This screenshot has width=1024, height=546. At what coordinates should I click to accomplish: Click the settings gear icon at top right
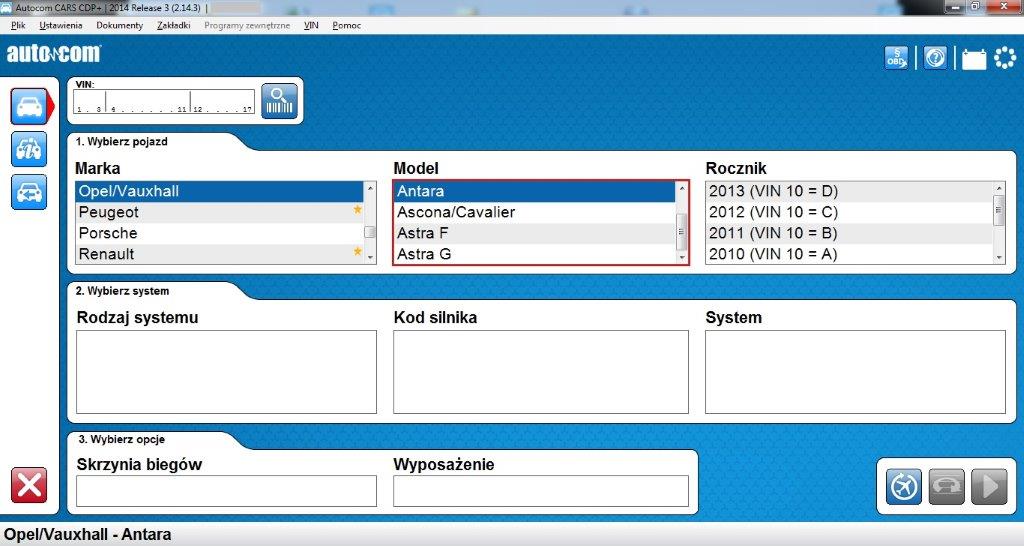pos(1005,57)
